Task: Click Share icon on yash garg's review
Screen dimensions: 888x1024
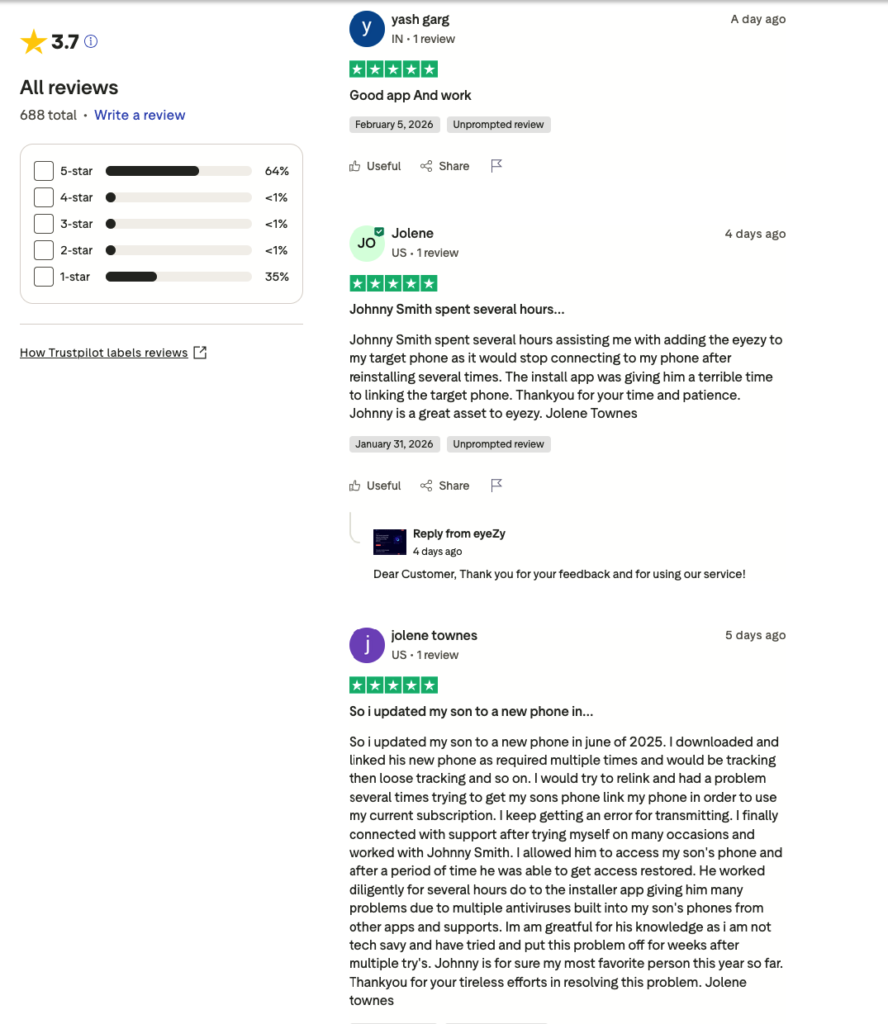Action: point(445,166)
